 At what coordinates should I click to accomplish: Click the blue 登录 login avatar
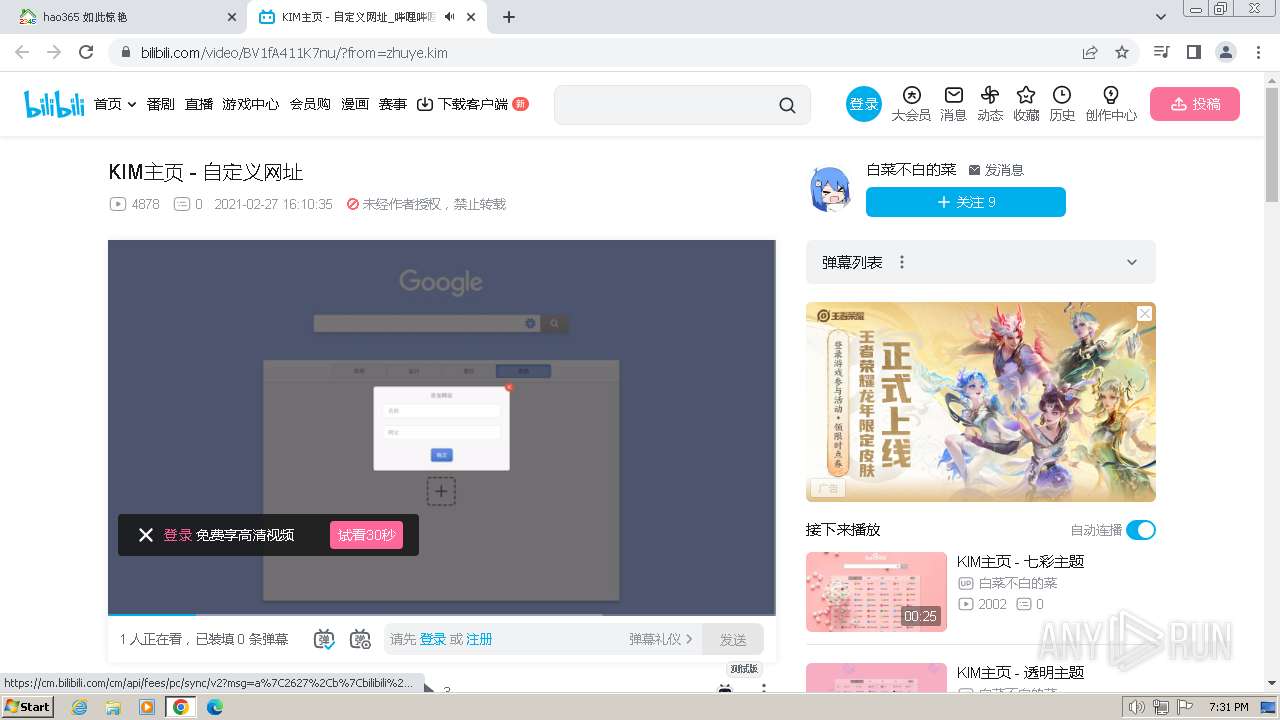coord(864,104)
